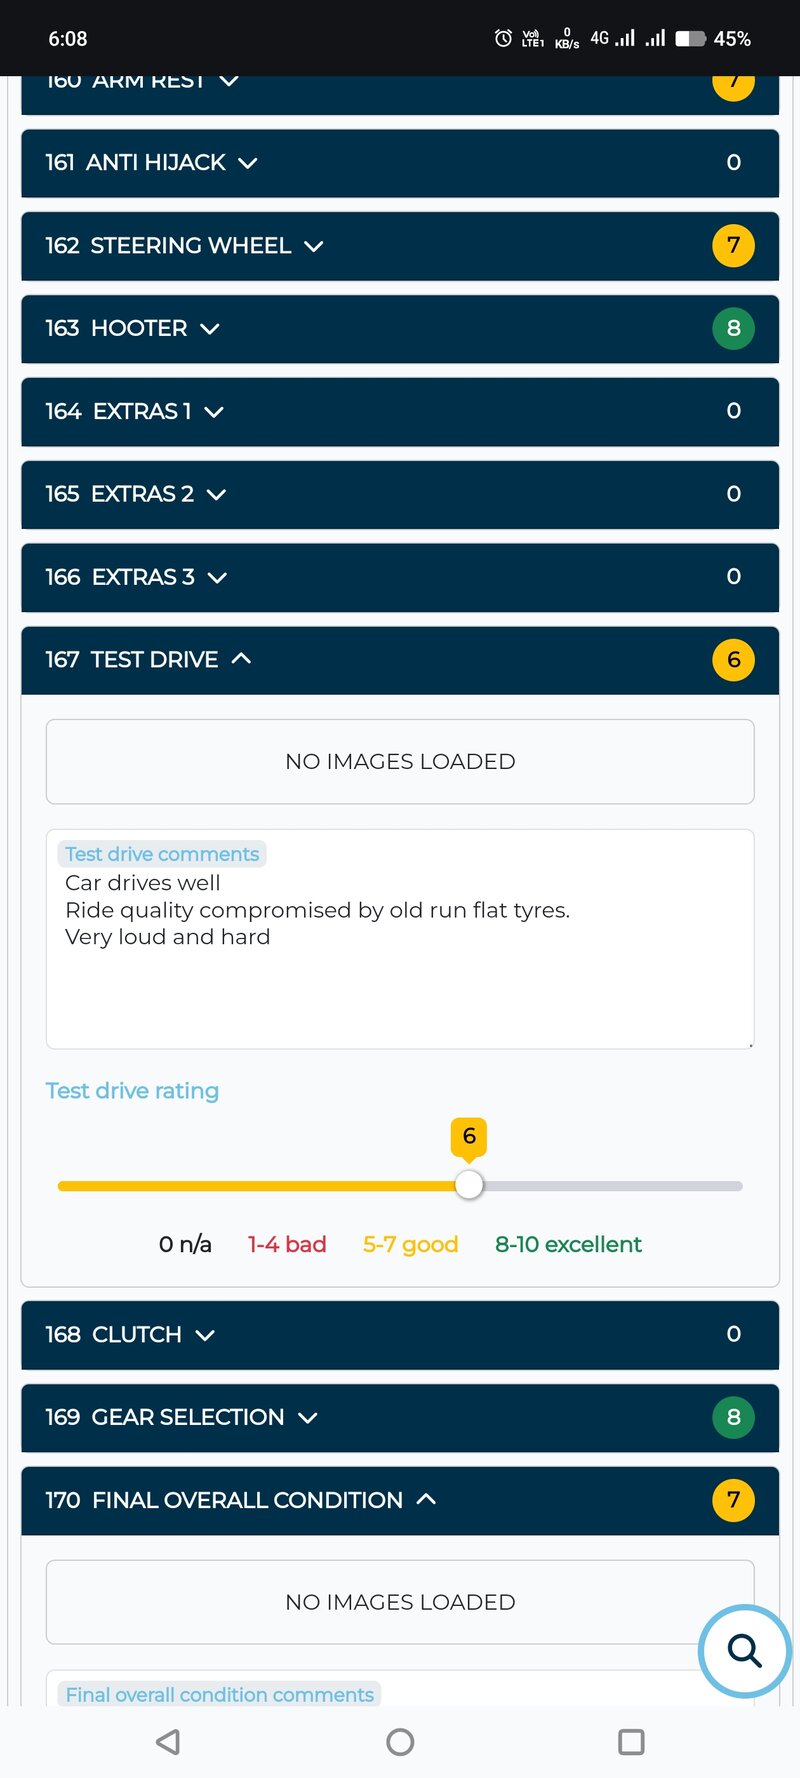
Task: Tap the Final Overall Condition No Images Loaded box
Action: [x=400, y=1602]
